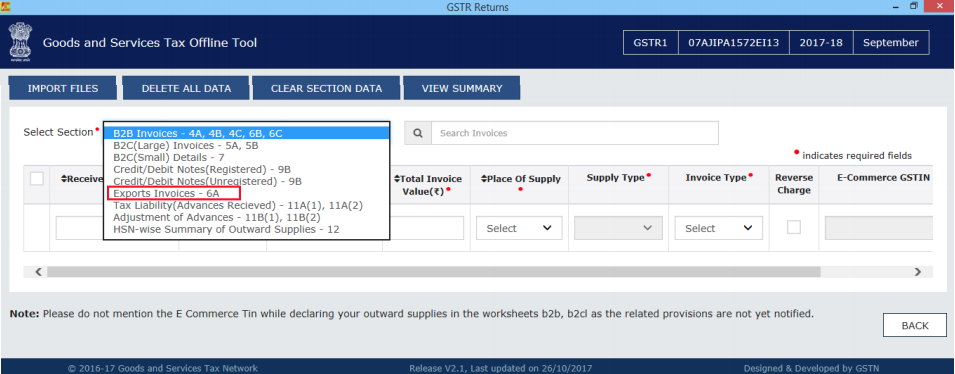Click the Total Invoice Value input field
This screenshot has width=955, height=374.
coord(427,228)
